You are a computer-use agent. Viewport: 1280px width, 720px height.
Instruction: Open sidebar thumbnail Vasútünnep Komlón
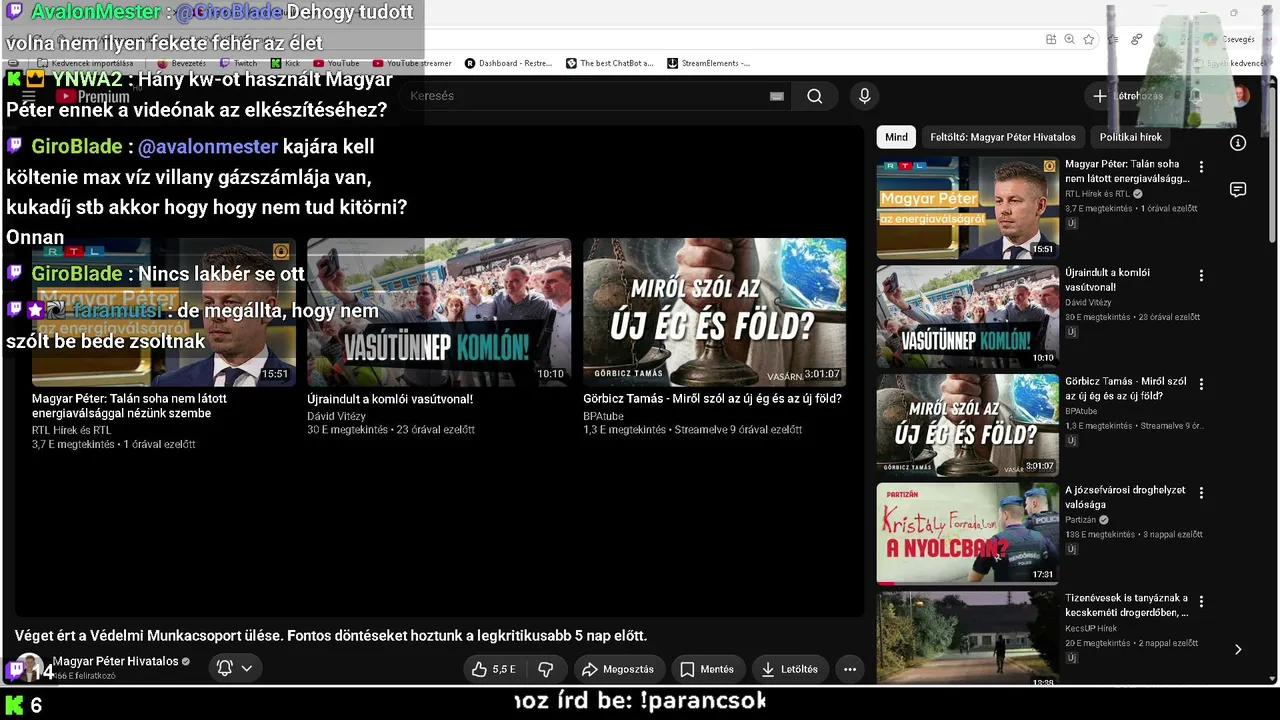click(967, 317)
